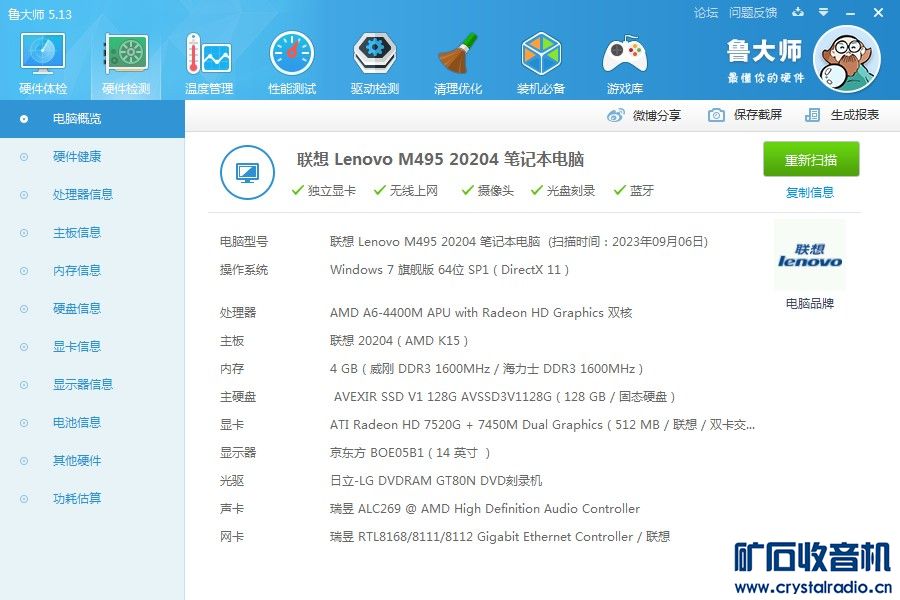Click the 瑞昱 ALC269 sound card value
Image resolution: width=900 pixels, height=600 pixels.
coord(484,509)
